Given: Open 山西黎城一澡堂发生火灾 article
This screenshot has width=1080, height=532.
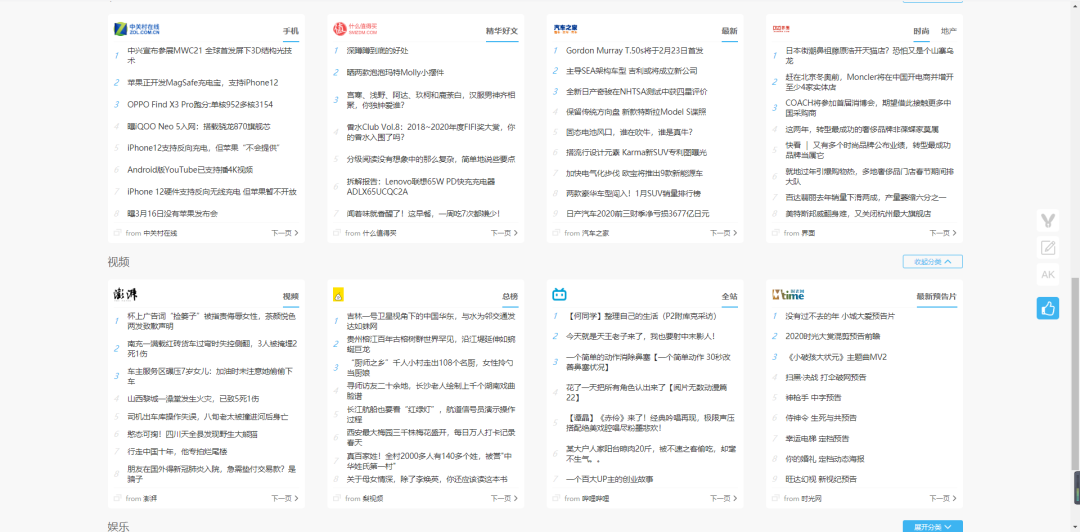Looking at the screenshot, I should click(x=193, y=398).
